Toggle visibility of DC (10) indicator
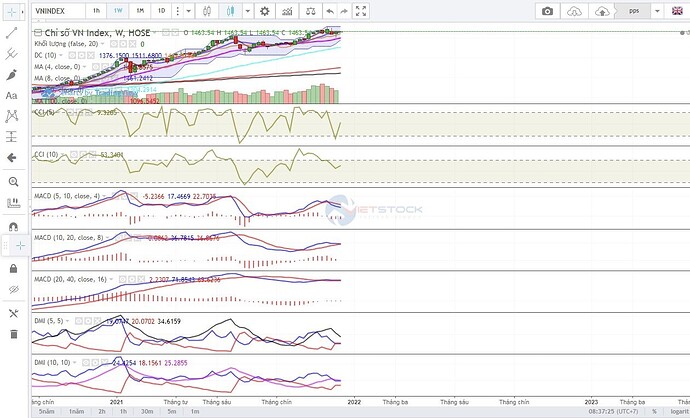Viewport: 690px width, 418px height. click(x=72, y=55)
